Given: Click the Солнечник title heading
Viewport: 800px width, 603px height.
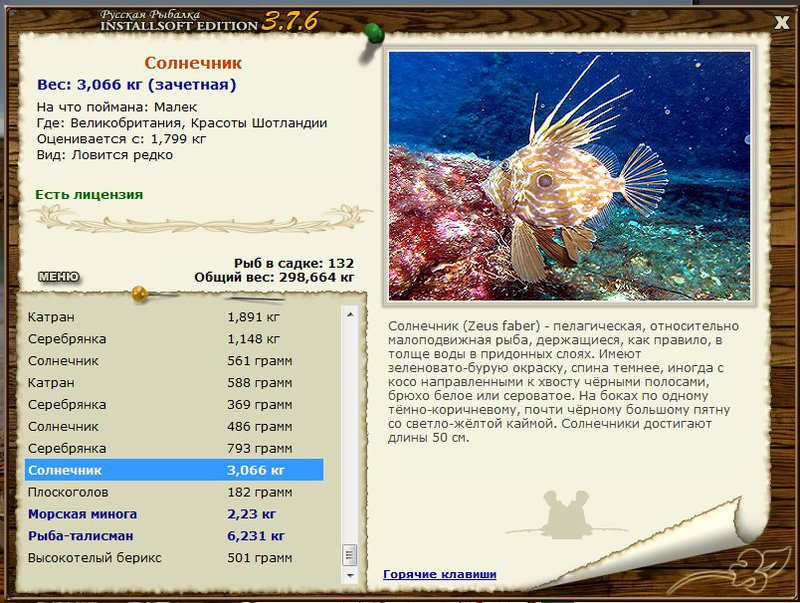Looking at the screenshot, I should tap(193, 63).
